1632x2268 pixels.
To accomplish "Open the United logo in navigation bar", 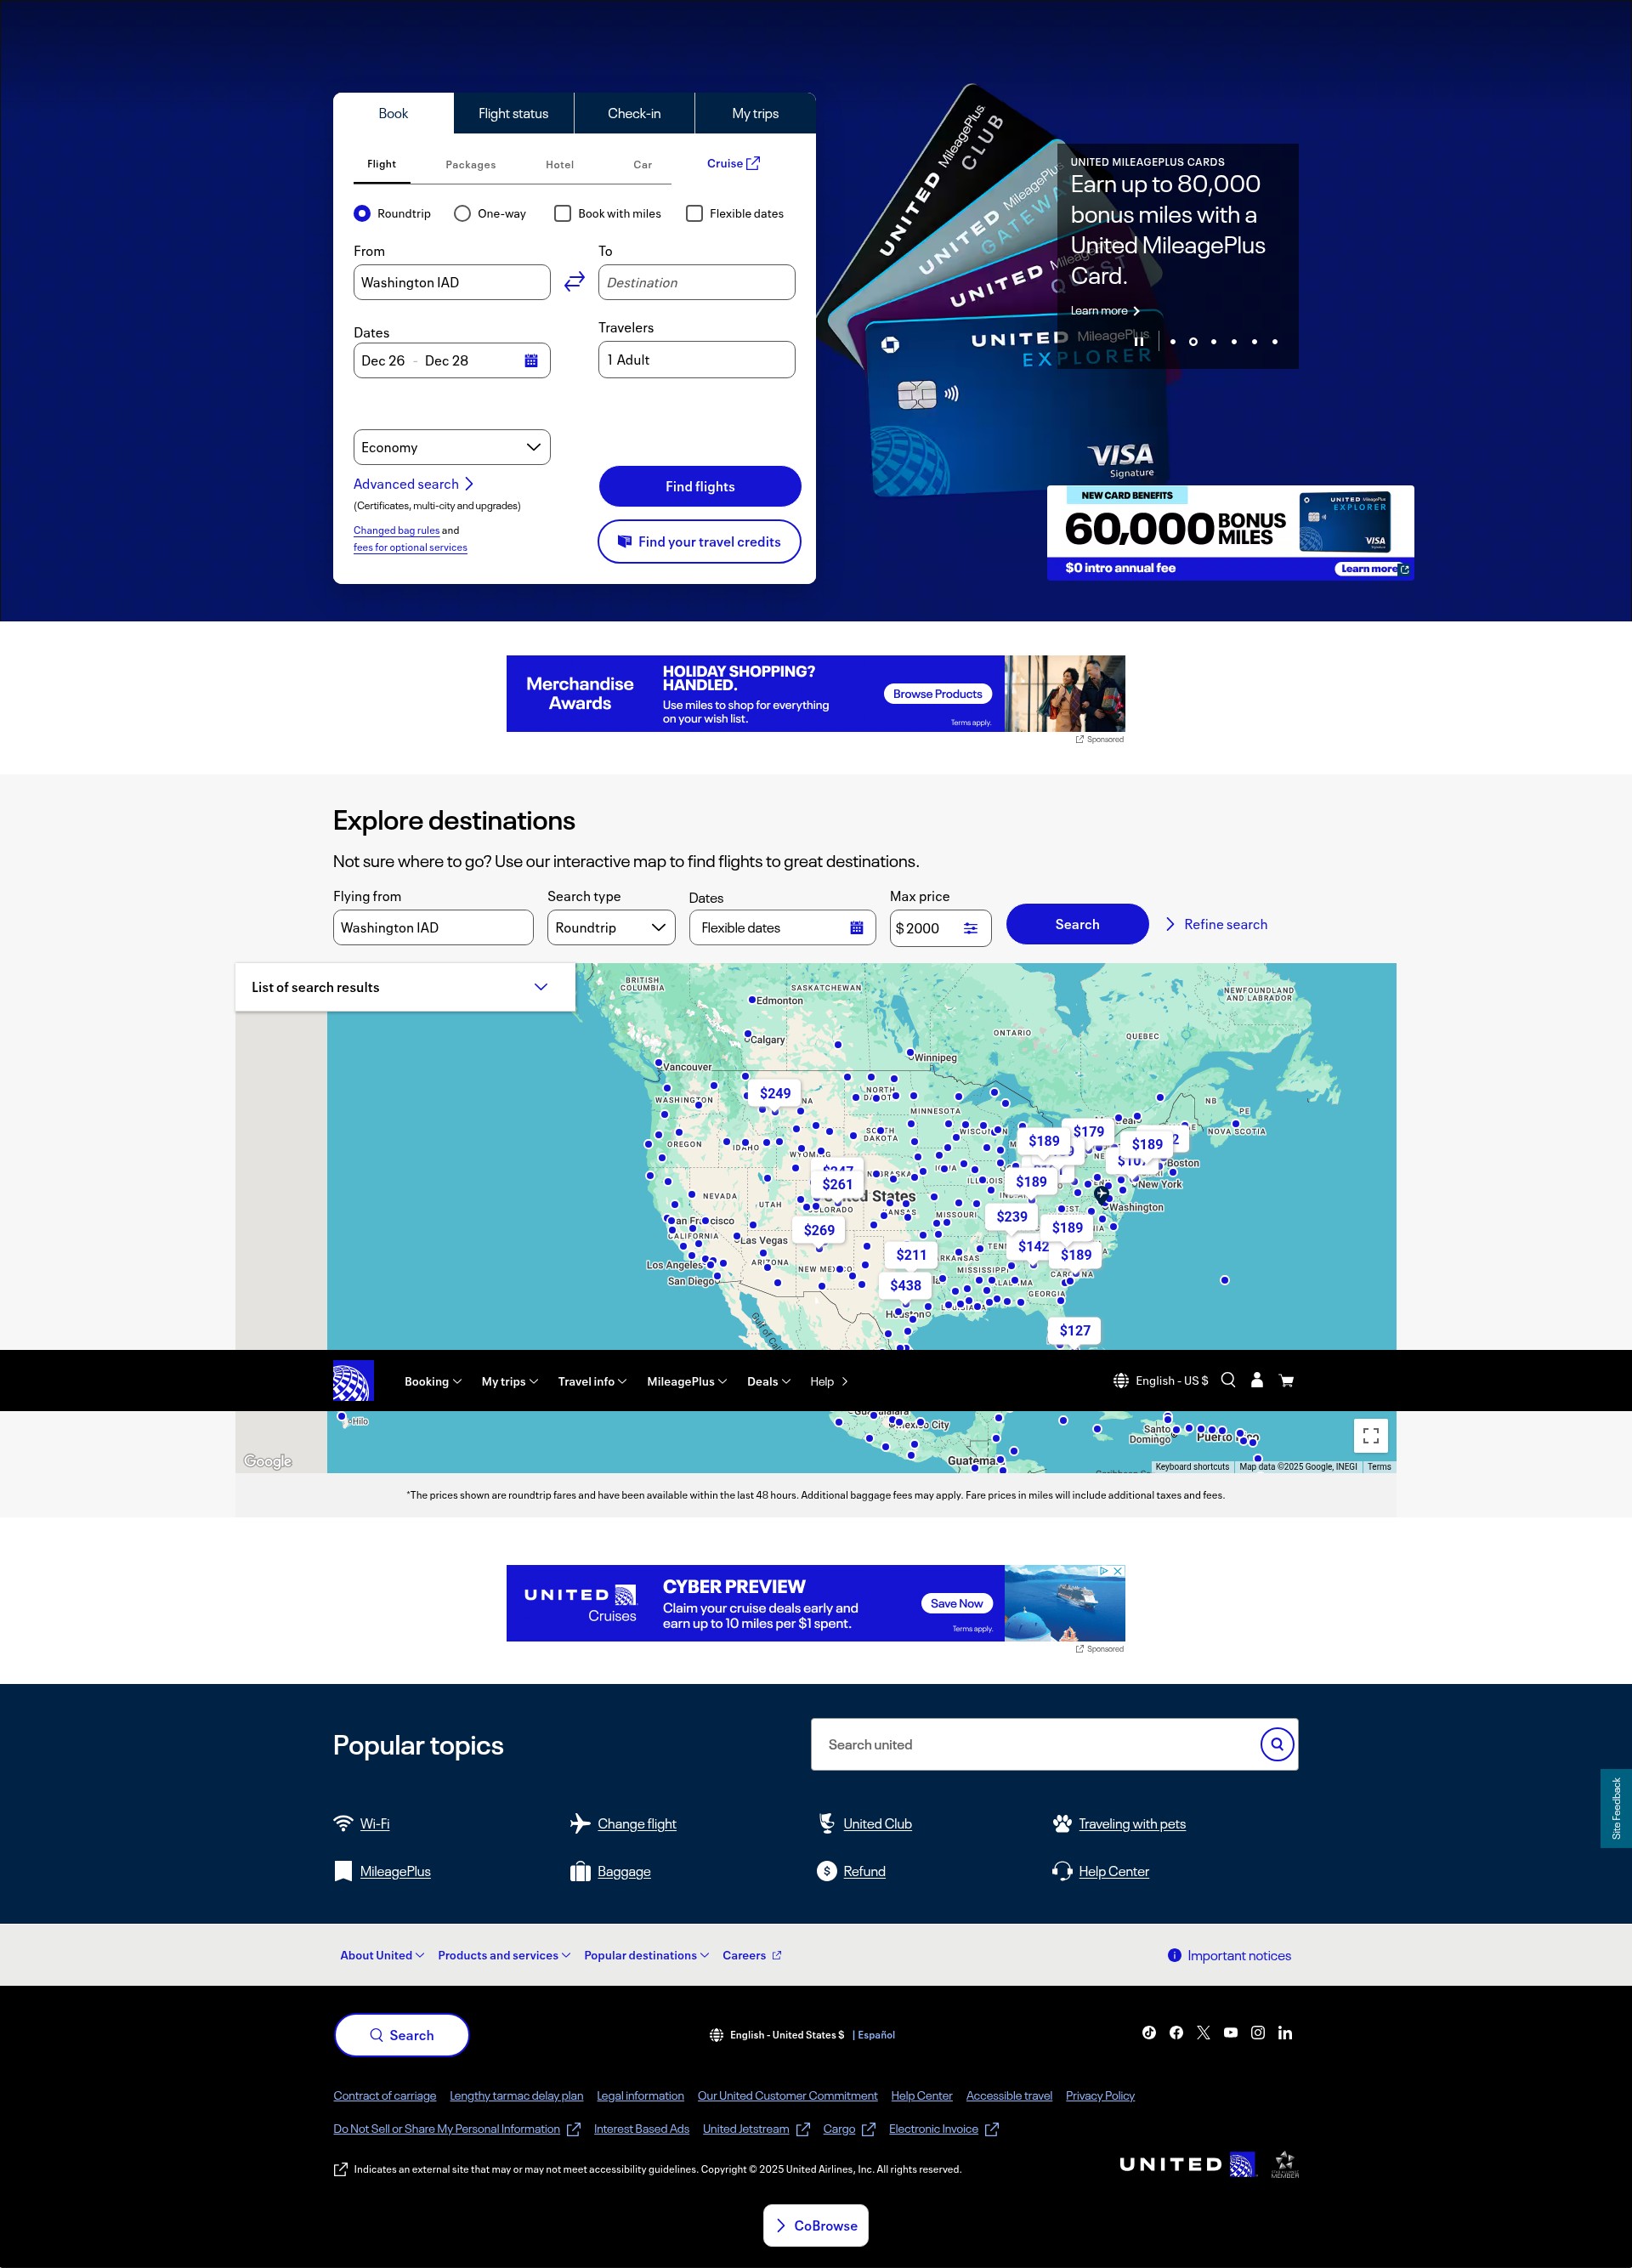I will (353, 1380).
